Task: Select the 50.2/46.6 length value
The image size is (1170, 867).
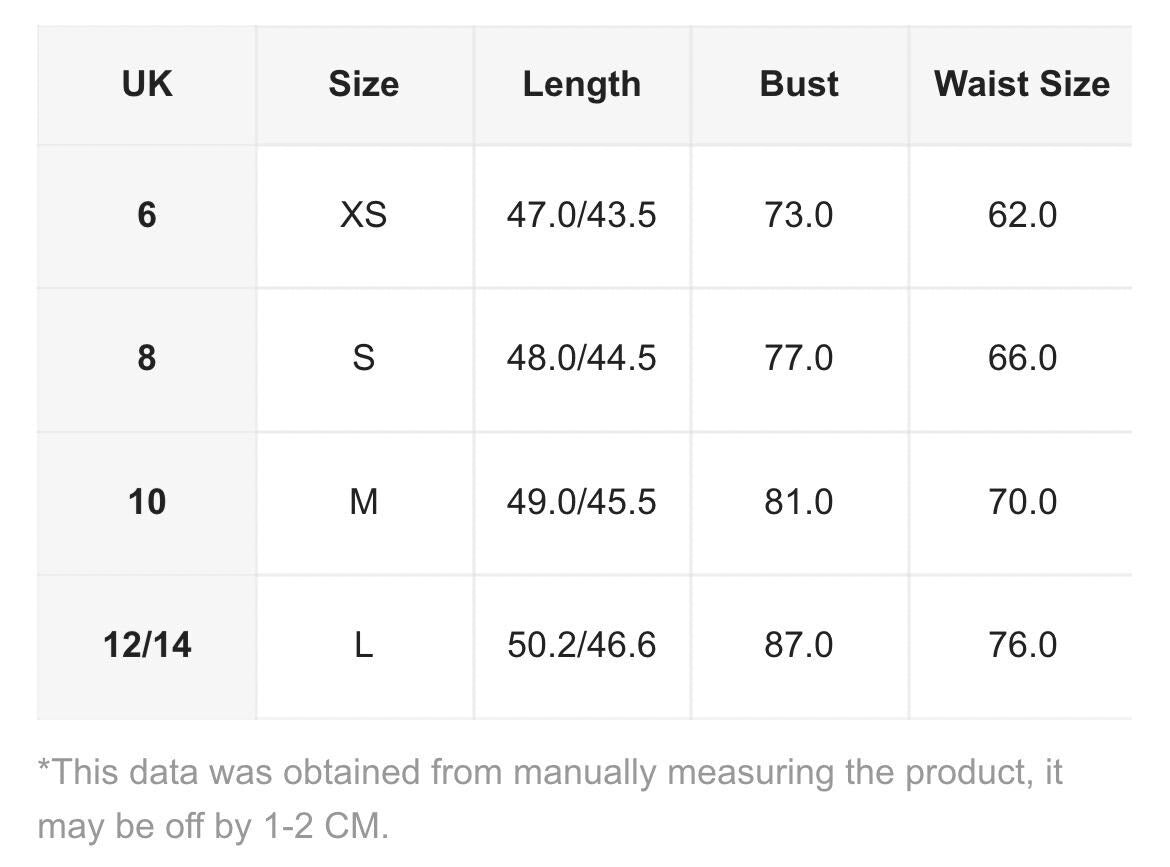Action: tap(581, 645)
